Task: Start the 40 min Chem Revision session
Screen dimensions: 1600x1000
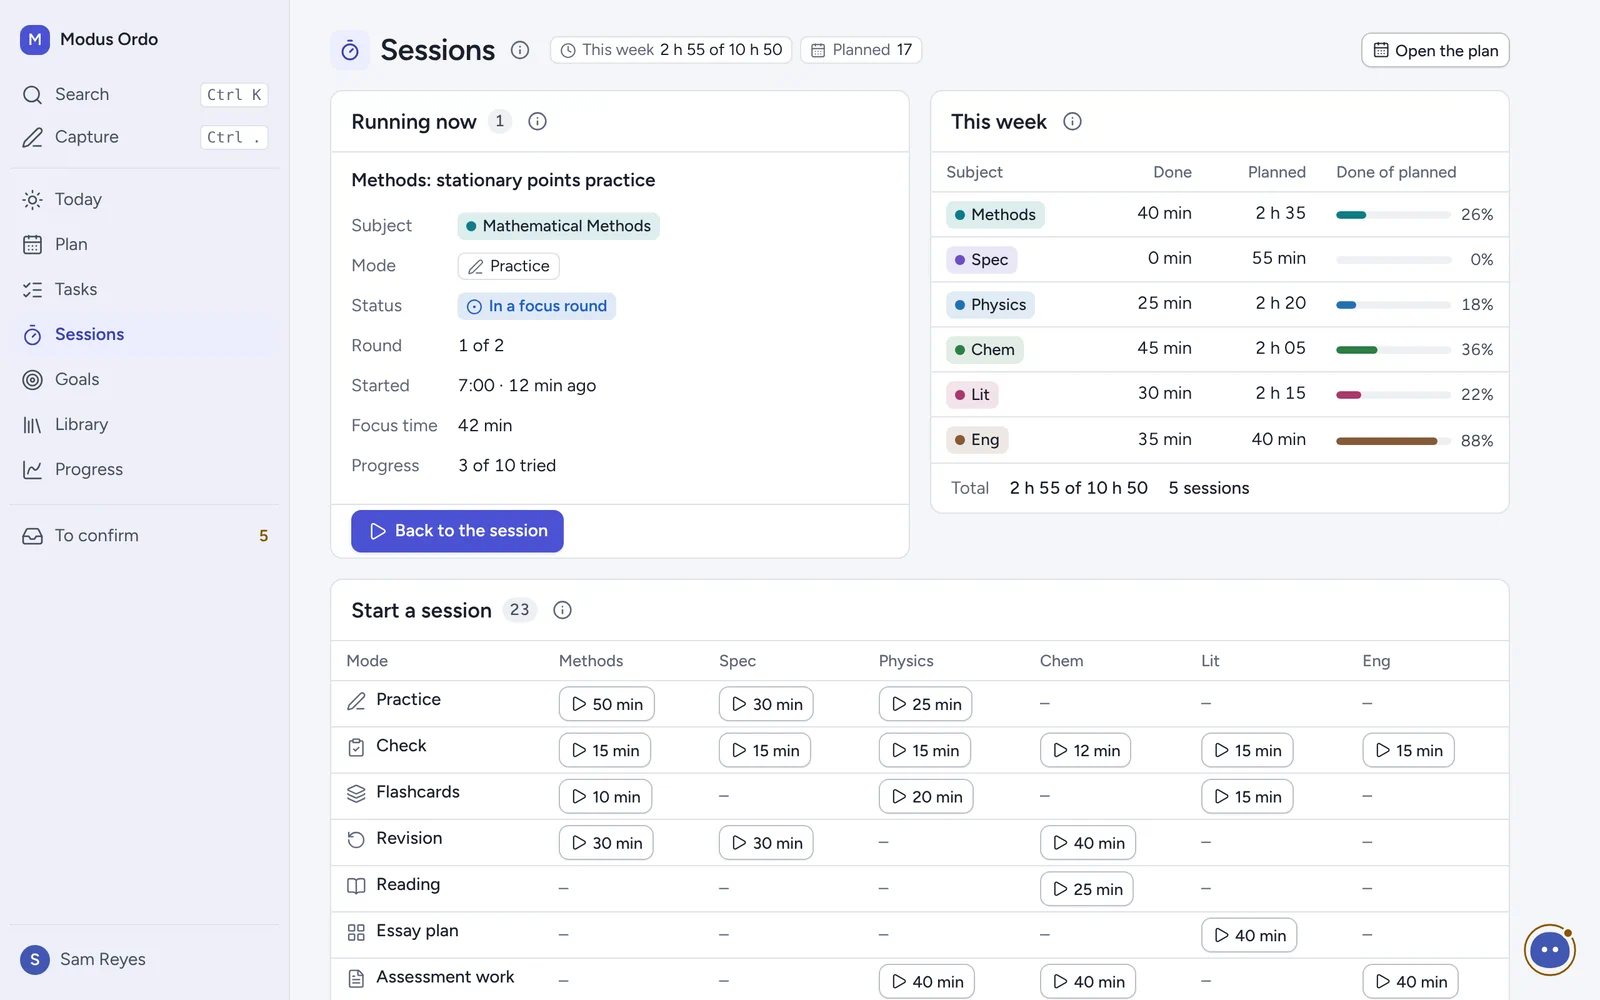Action: pyautogui.click(x=1088, y=843)
